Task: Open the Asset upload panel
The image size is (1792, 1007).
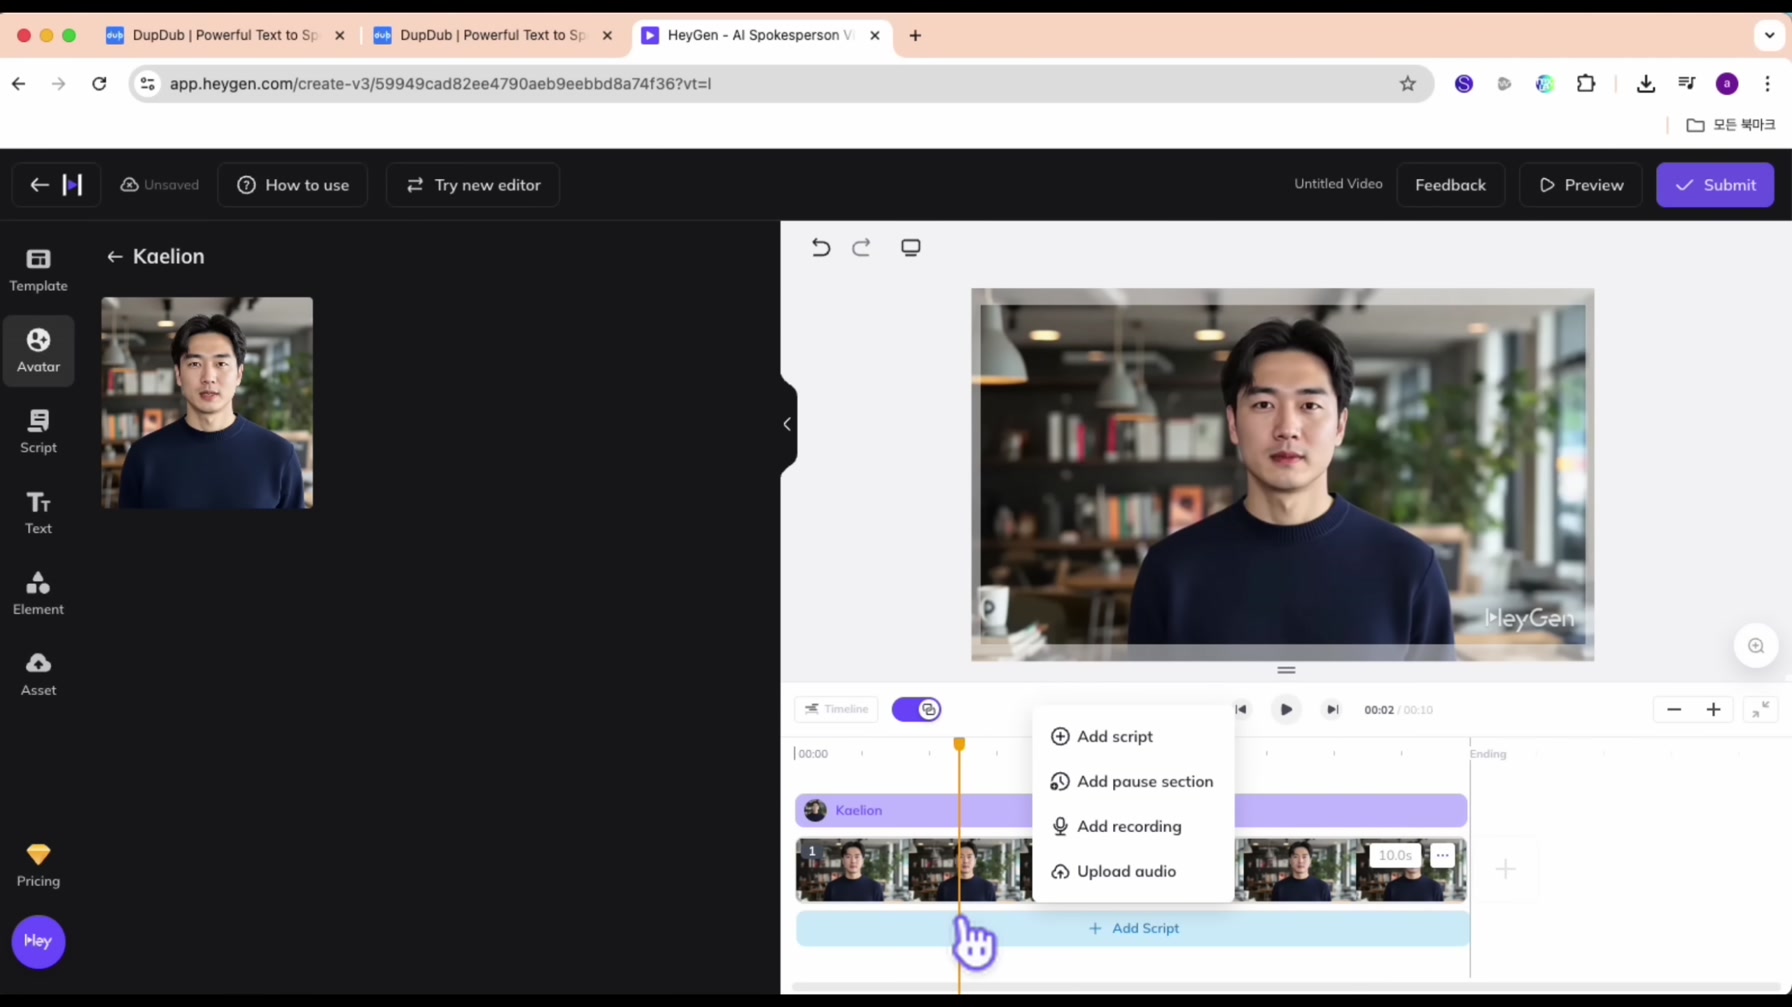Action: point(38,674)
